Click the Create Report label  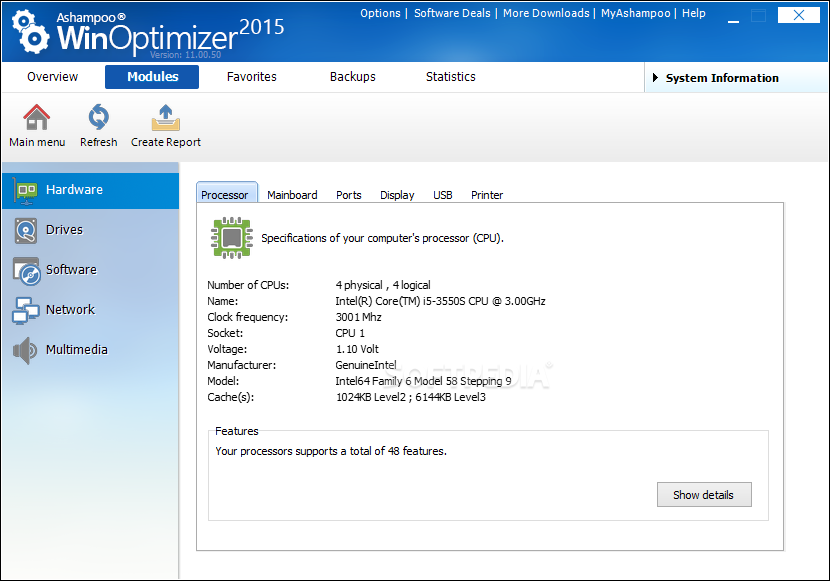[166, 142]
